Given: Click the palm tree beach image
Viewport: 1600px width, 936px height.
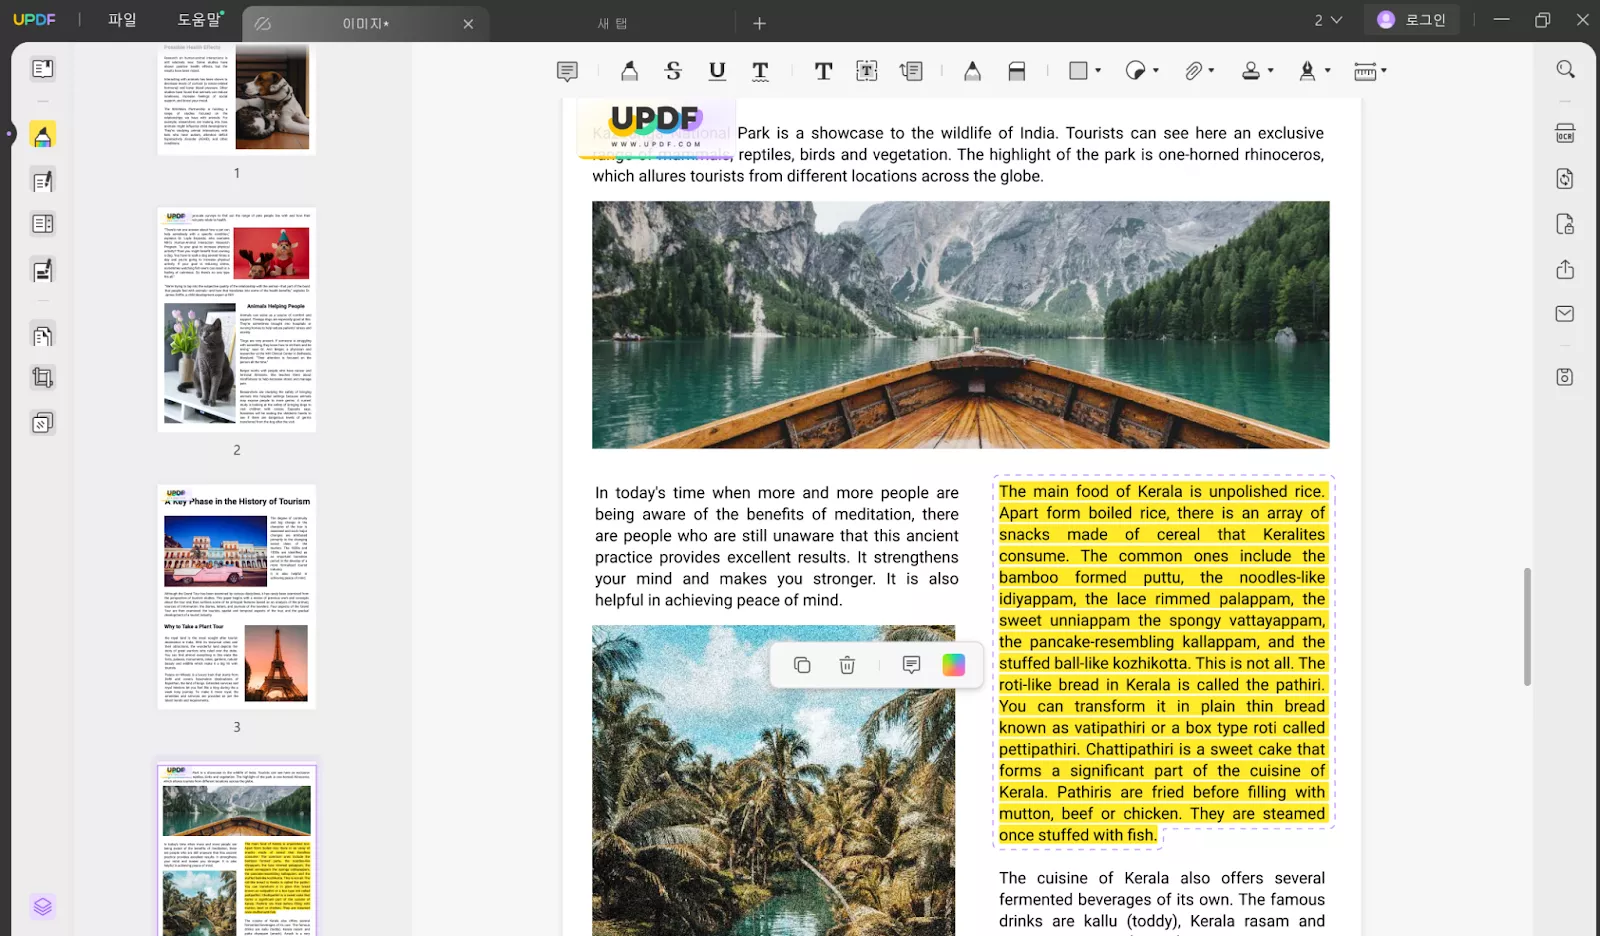Looking at the screenshot, I should [773, 780].
